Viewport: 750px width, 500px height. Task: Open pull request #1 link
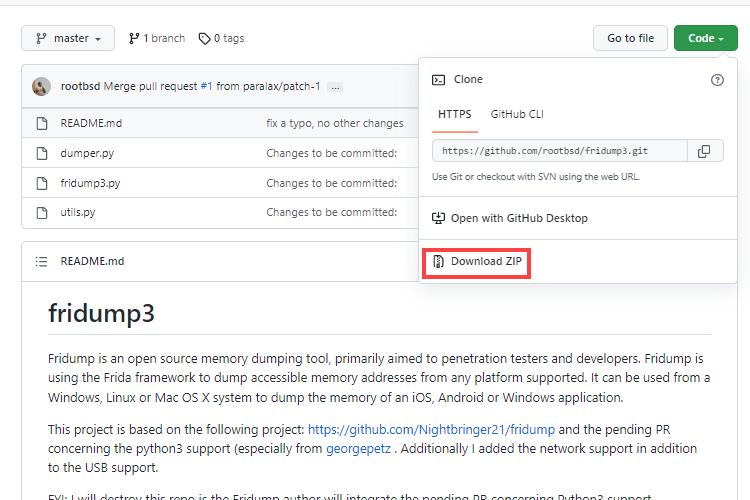(206, 86)
